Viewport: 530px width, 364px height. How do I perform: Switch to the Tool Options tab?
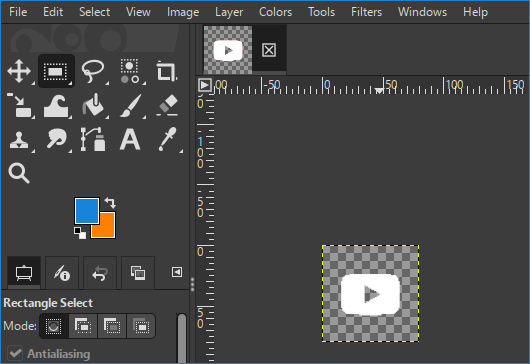click(x=24, y=273)
